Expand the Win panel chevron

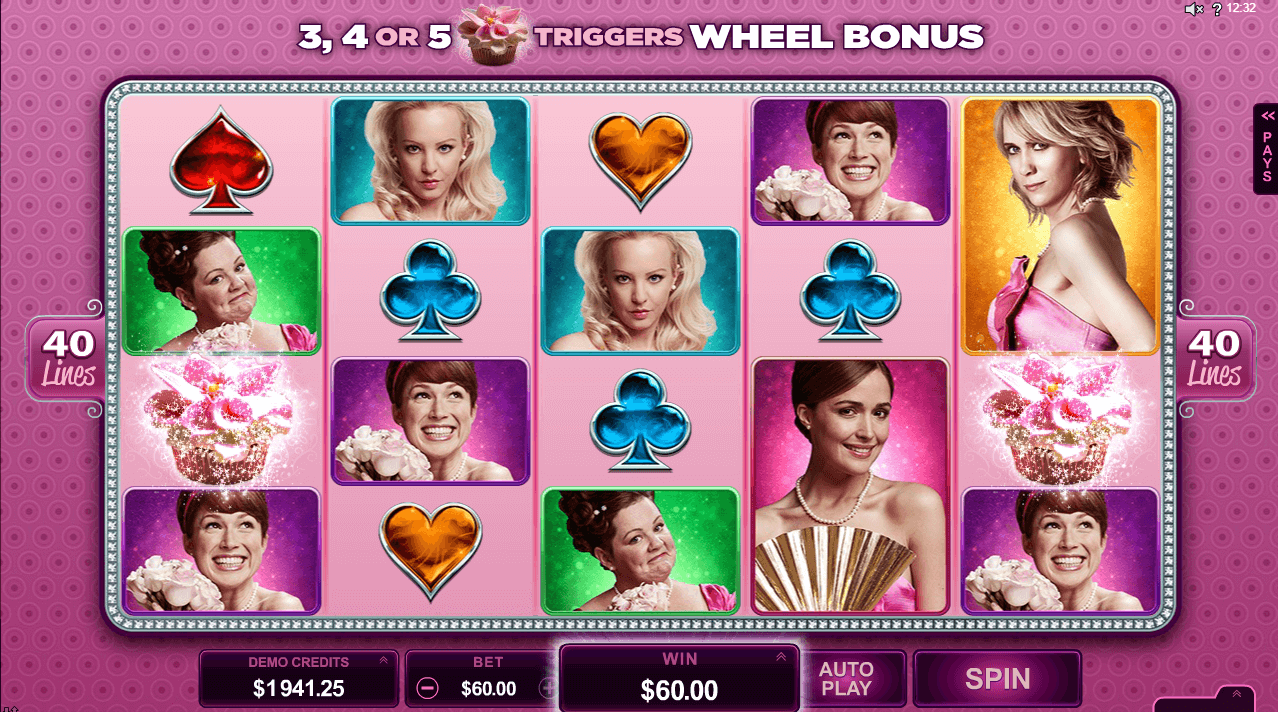point(782,657)
